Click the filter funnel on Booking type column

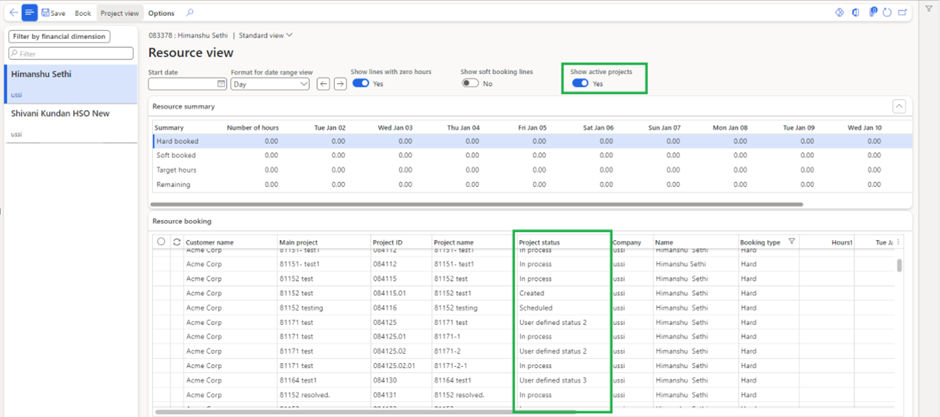tap(792, 242)
